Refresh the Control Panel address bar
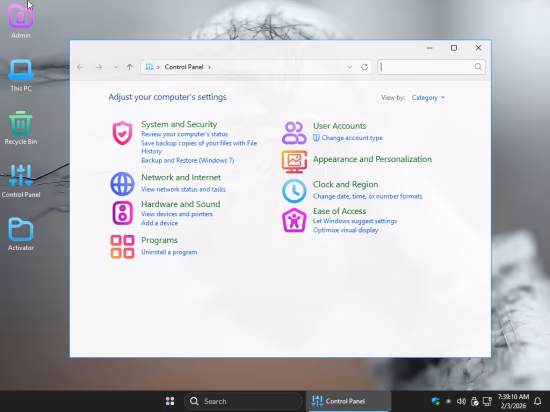Viewport: 550px width, 412px height. [x=364, y=67]
